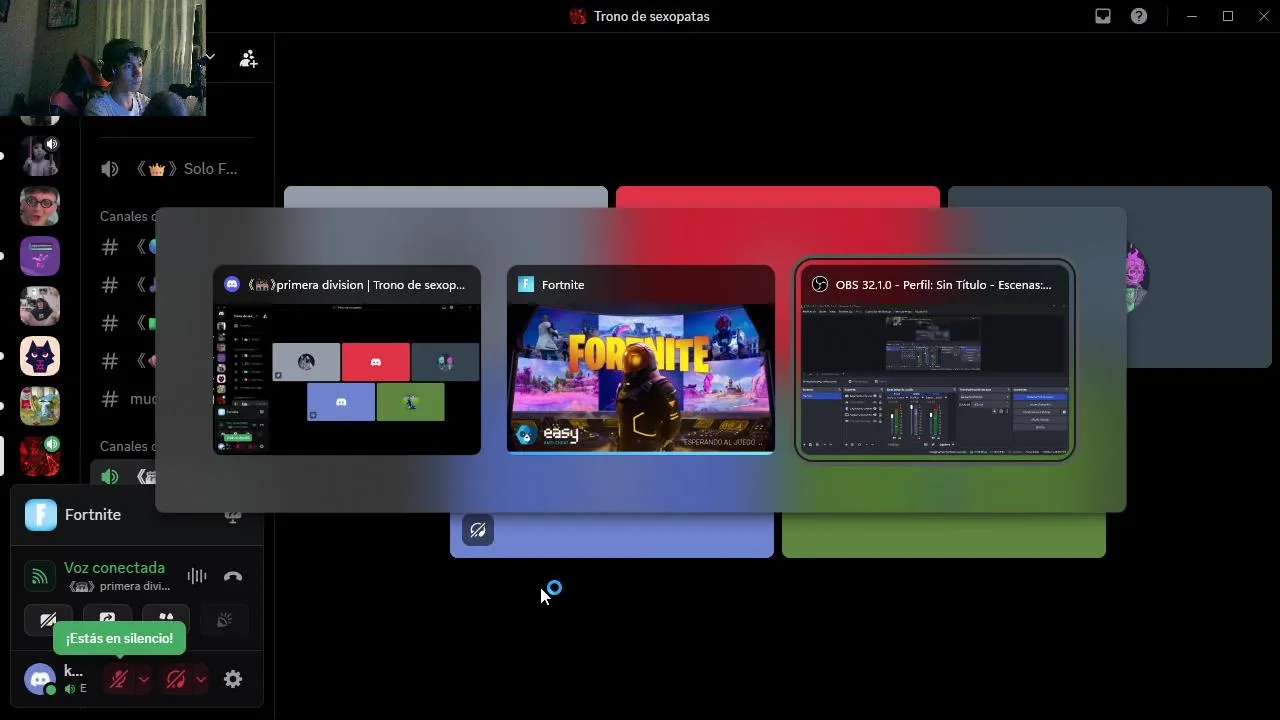Click the share screen button

[x=107, y=620]
